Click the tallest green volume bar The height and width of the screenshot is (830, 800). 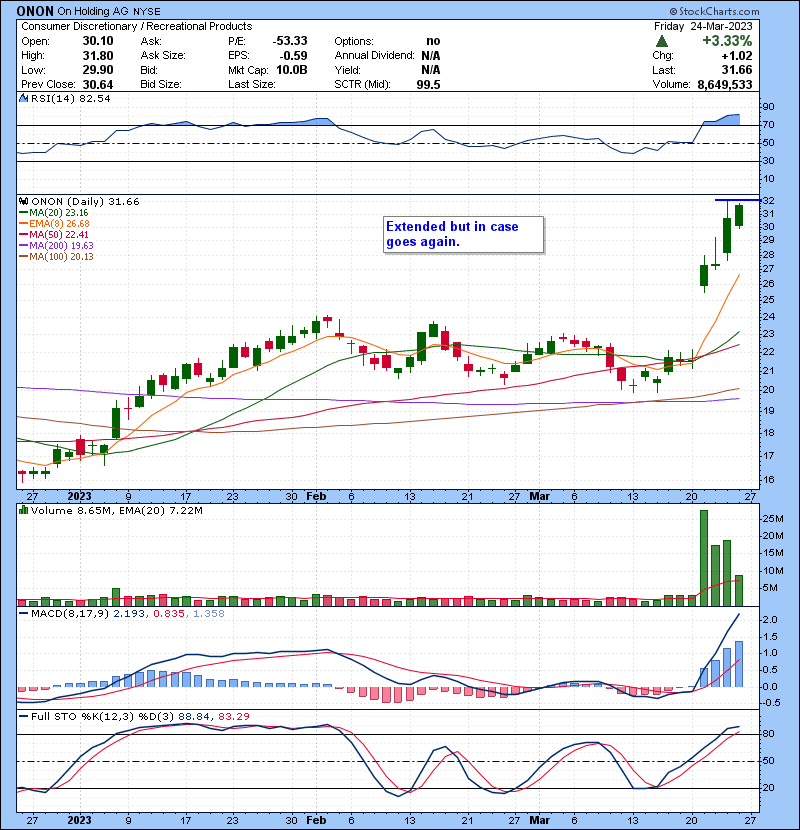tap(704, 558)
